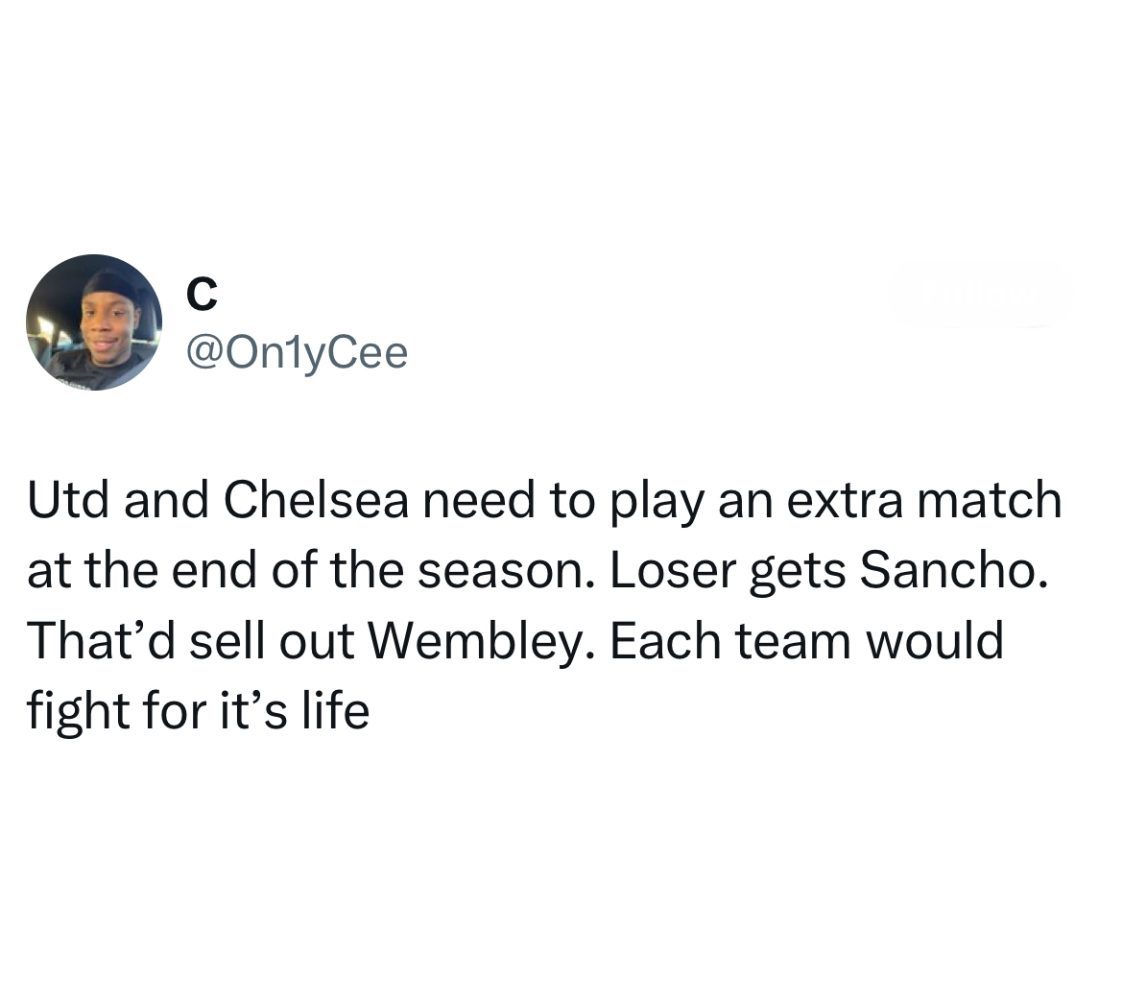Click the phrase extra match
This screenshot has width=1123, height=1000.
point(924,500)
